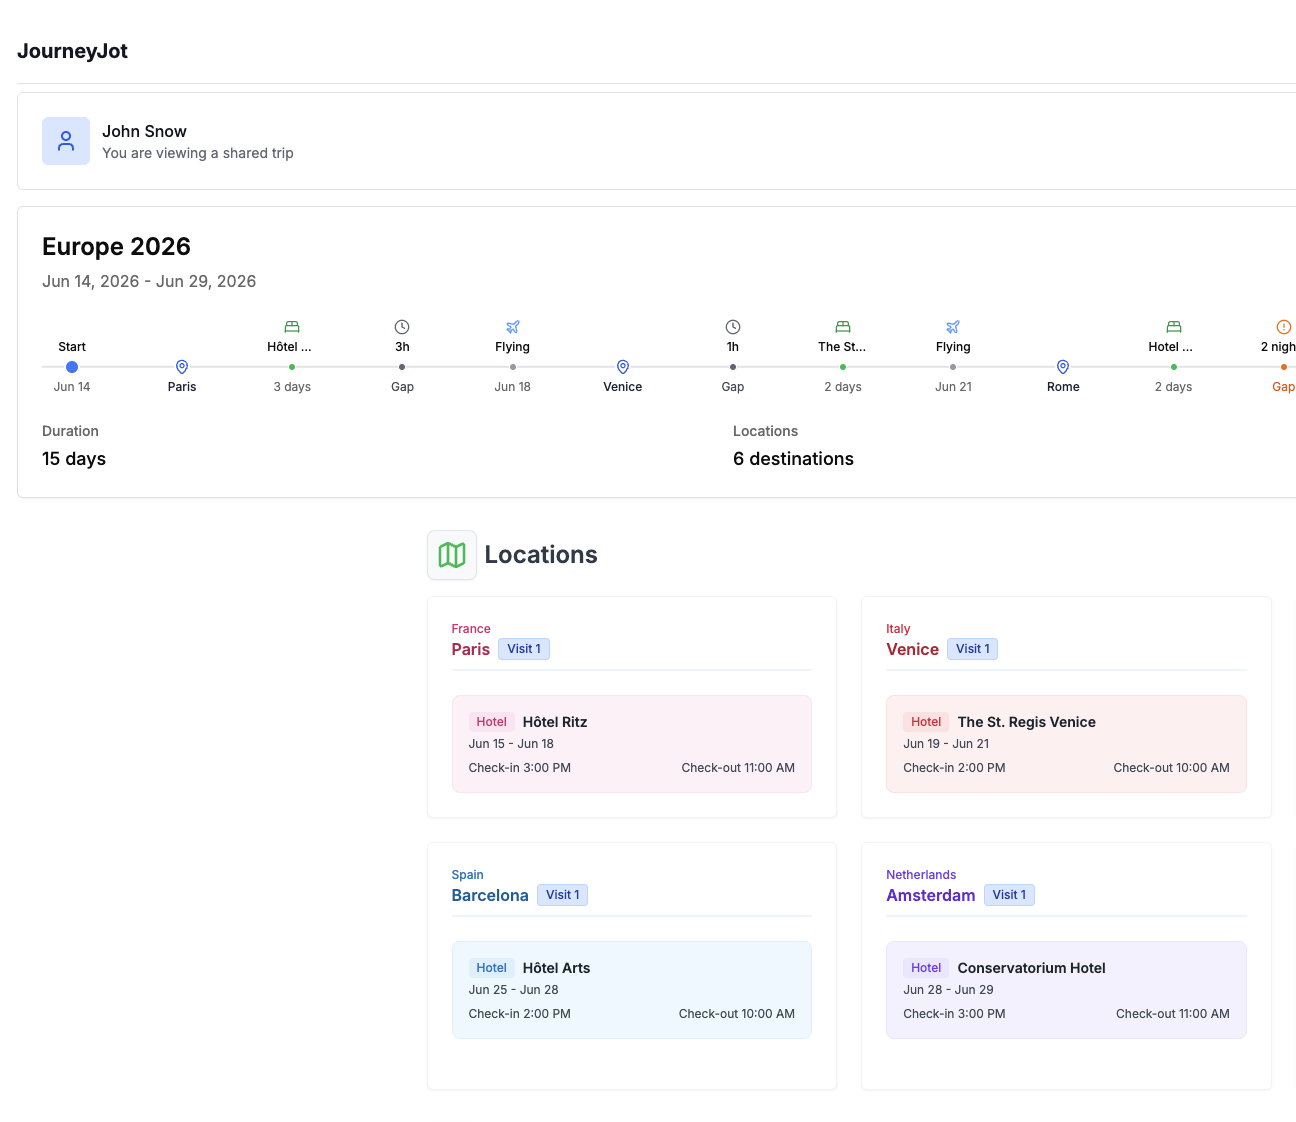Open The St. Regis Venice hotel card
The width and height of the screenshot is (1296, 1122).
tap(1066, 744)
